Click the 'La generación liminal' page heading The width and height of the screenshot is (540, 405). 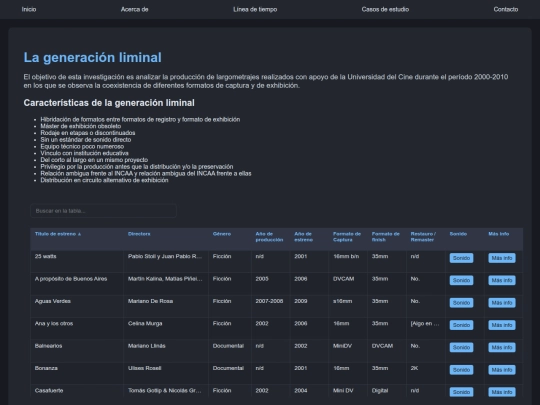click(x=93, y=58)
